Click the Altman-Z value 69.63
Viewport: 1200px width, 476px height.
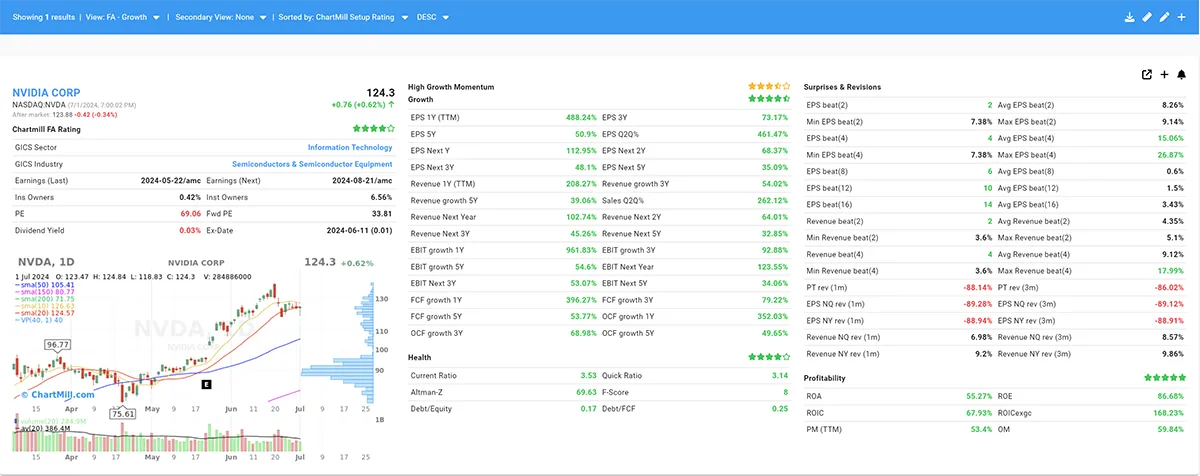586,391
